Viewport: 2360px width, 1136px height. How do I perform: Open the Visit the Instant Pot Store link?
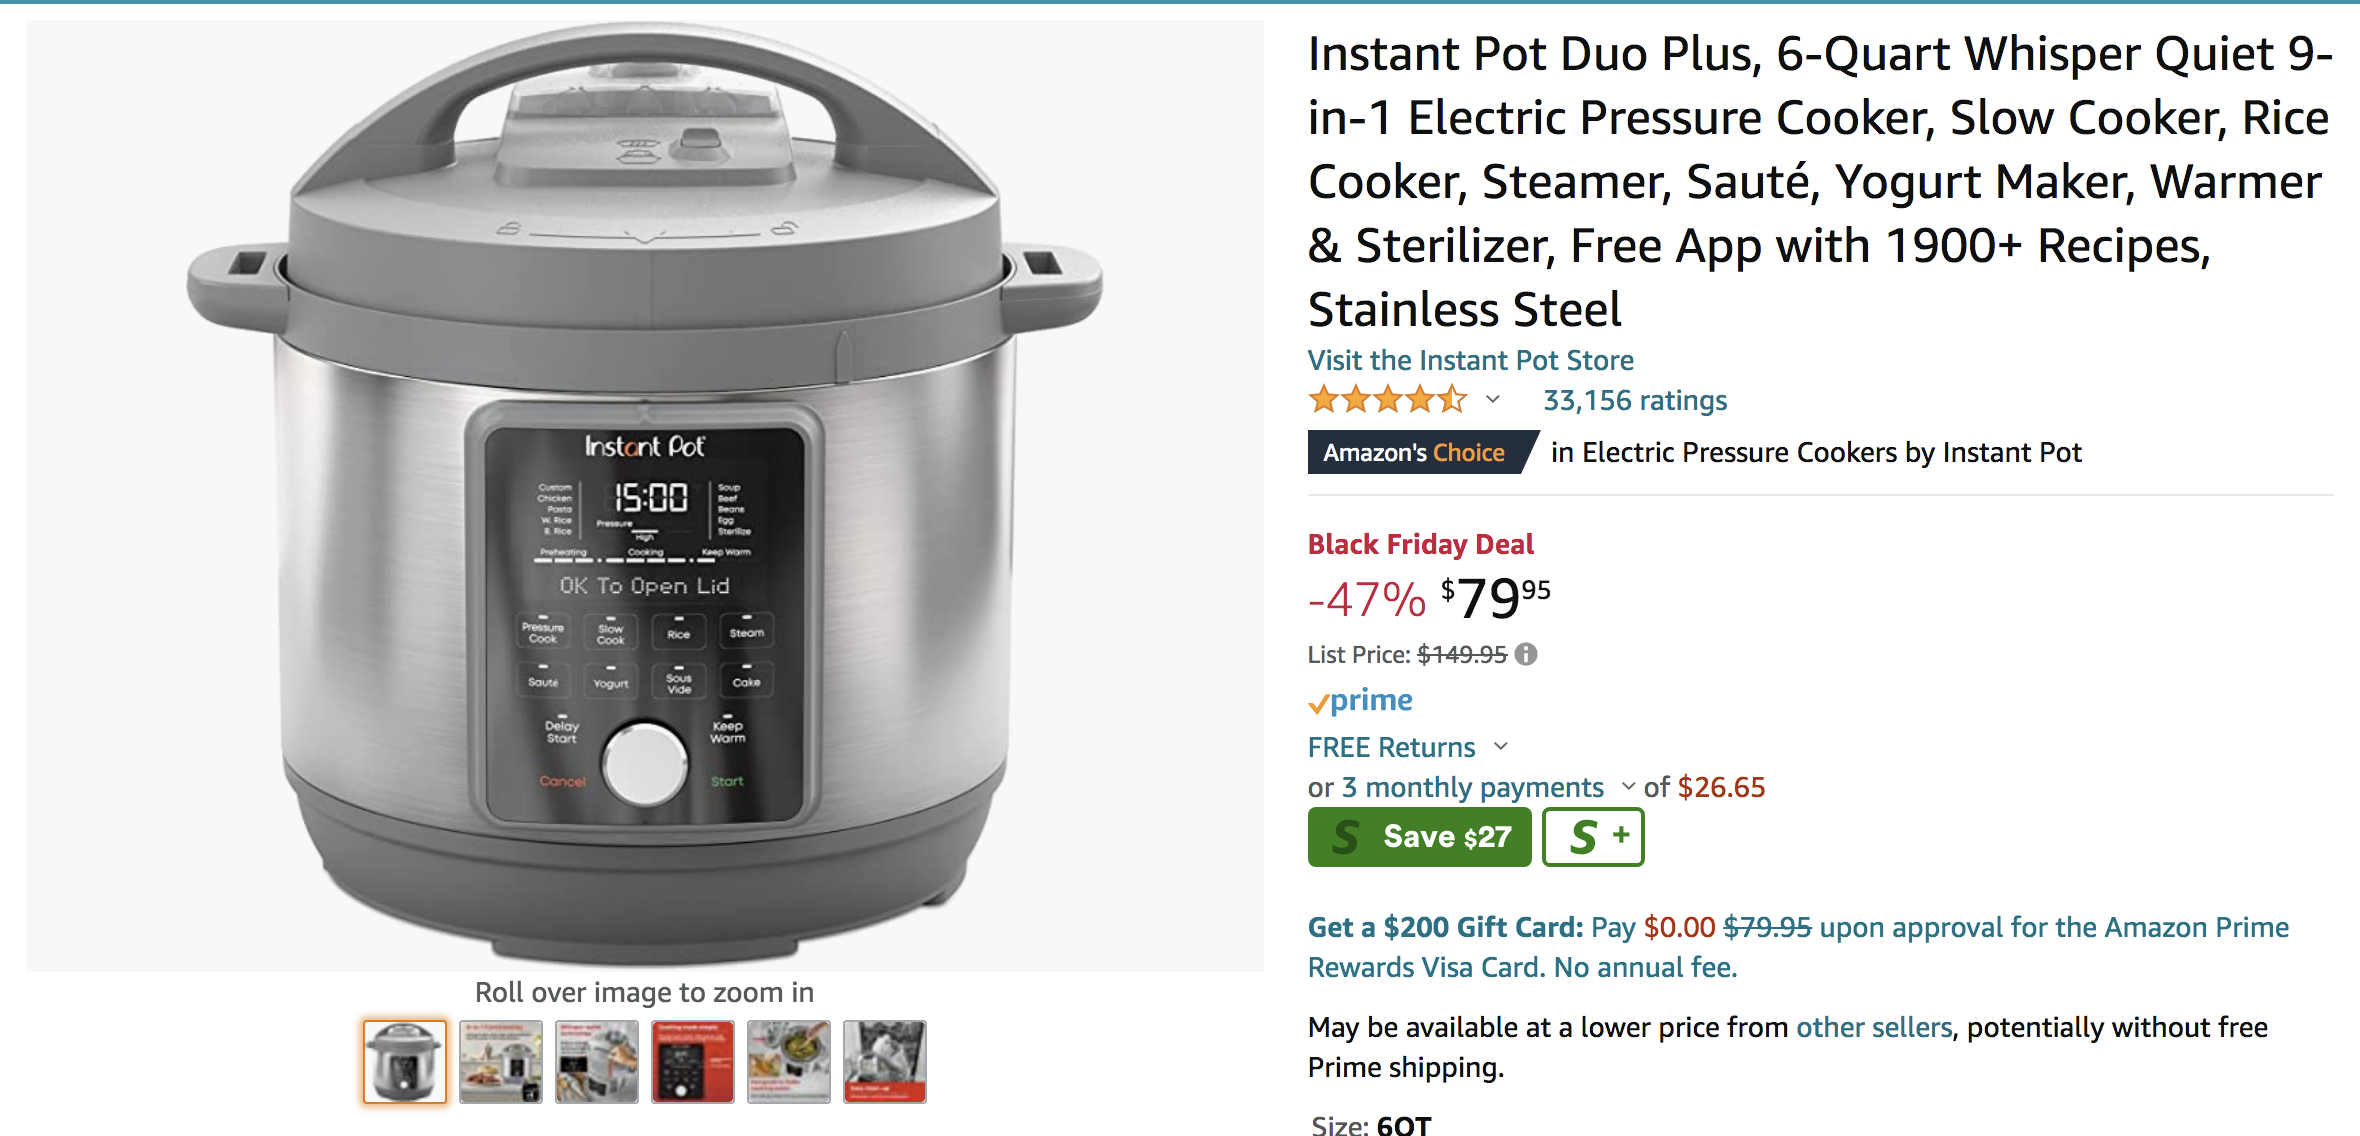[1470, 360]
